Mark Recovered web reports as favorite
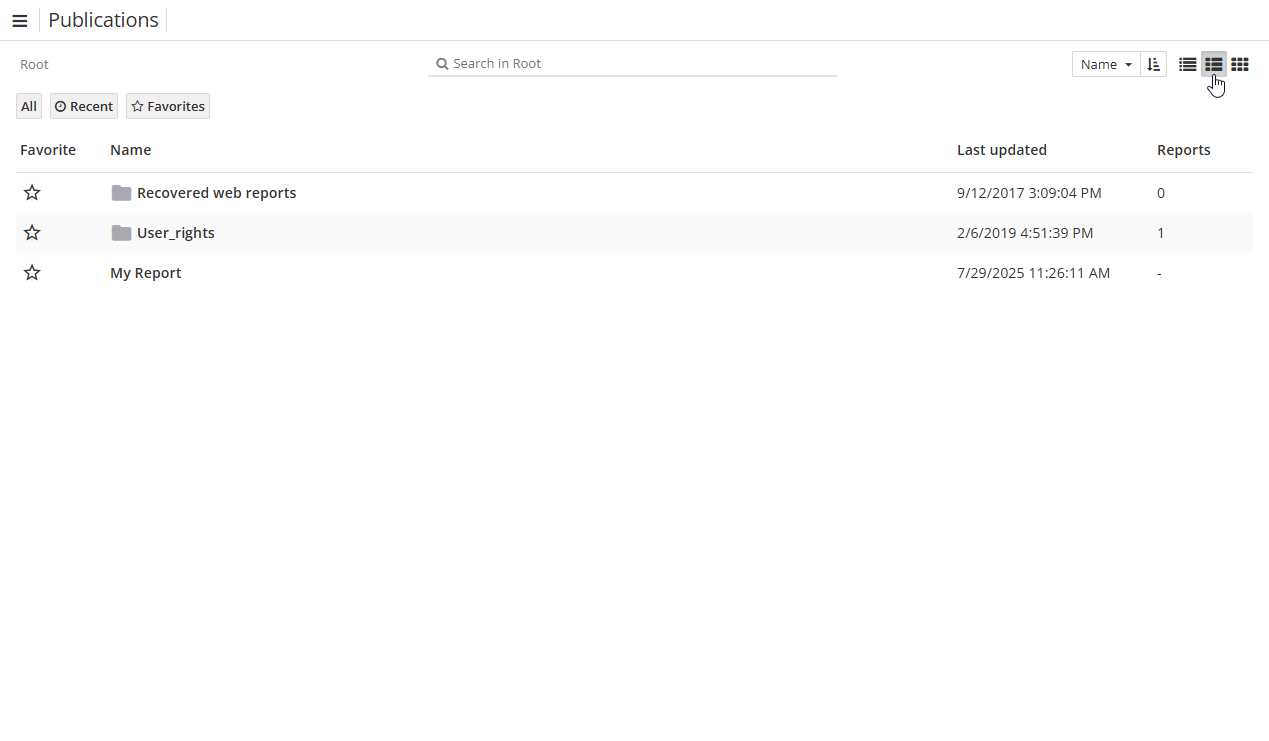 tap(32, 193)
